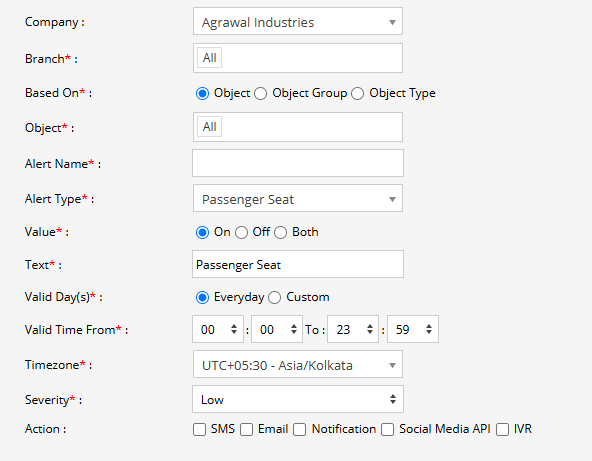The height and width of the screenshot is (461, 592).
Task: Enable the Notification action checkbox
Action: [299, 429]
